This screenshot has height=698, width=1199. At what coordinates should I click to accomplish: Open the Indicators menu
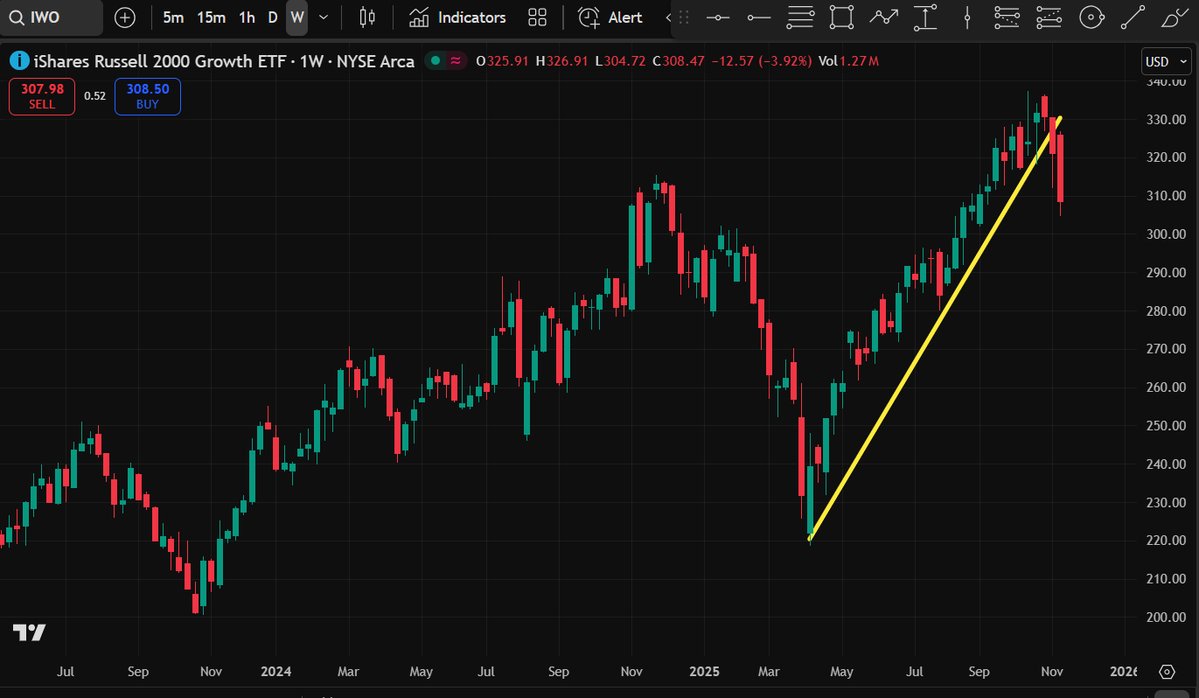point(457,18)
